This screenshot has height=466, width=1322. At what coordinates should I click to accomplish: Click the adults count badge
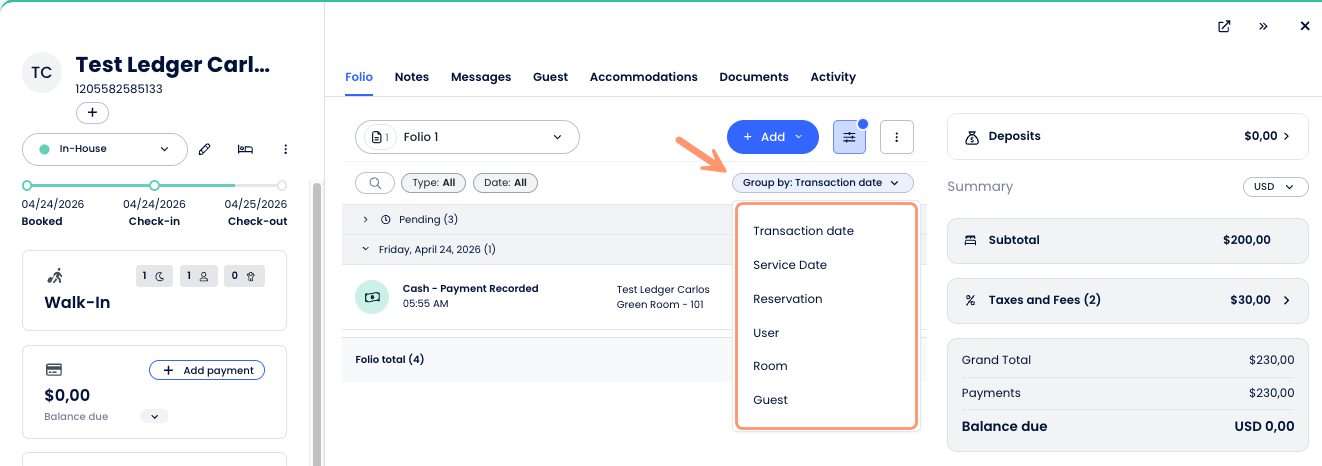pyautogui.click(x=198, y=276)
